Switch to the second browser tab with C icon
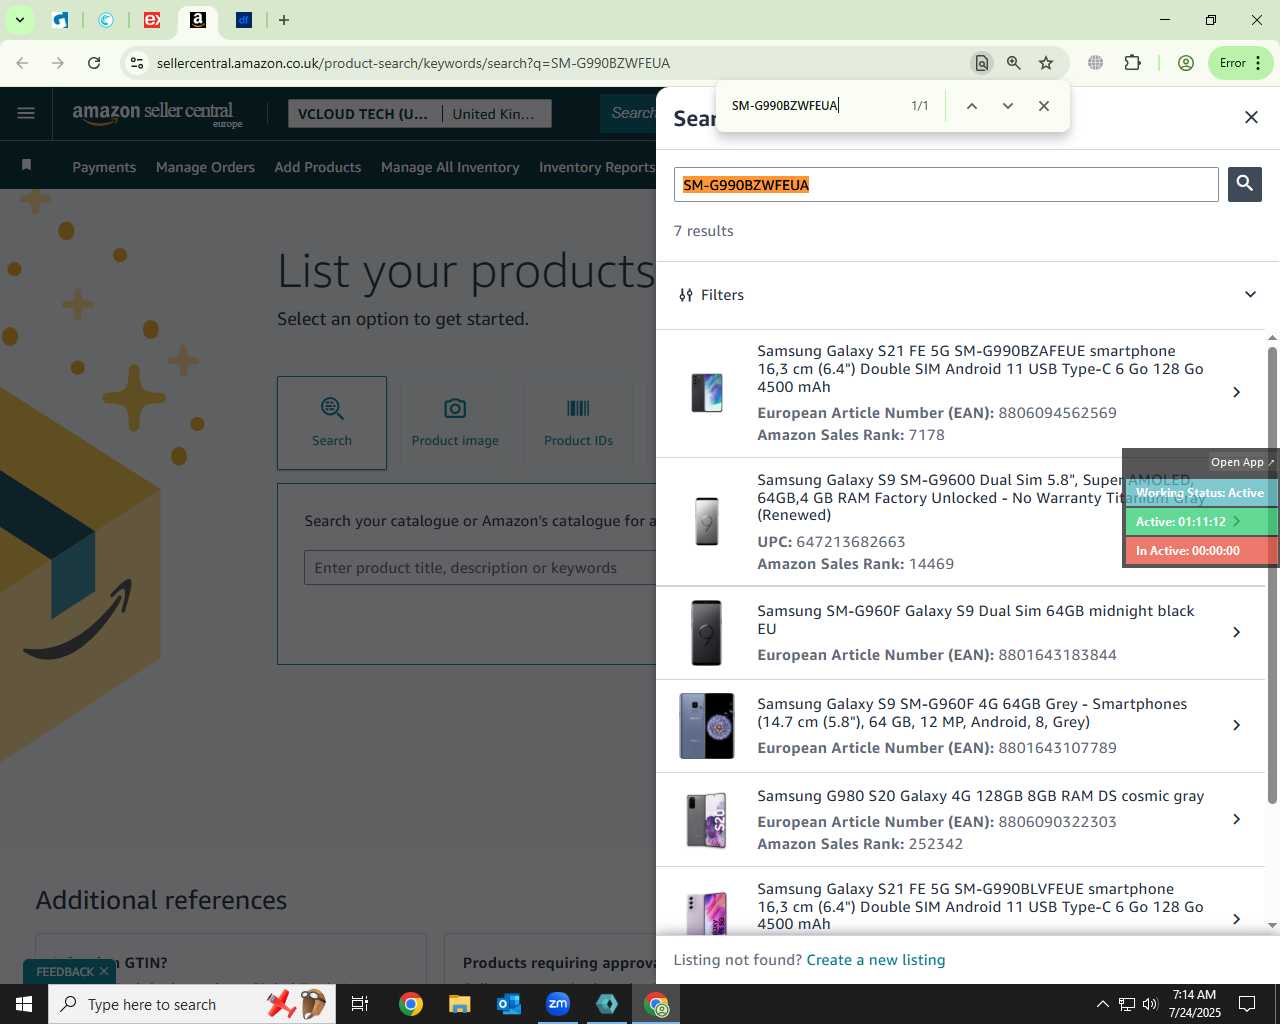 click(x=106, y=20)
